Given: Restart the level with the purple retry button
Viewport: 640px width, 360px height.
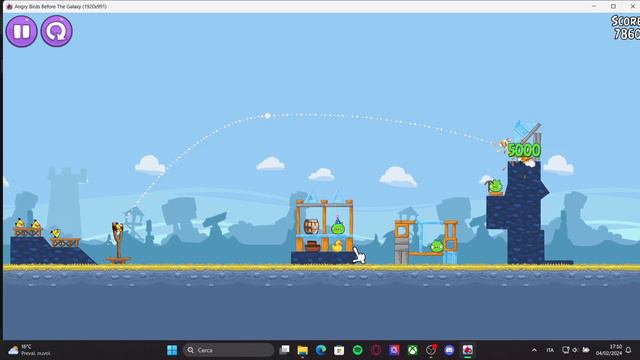Looking at the screenshot, I should (x=57, y=31).
